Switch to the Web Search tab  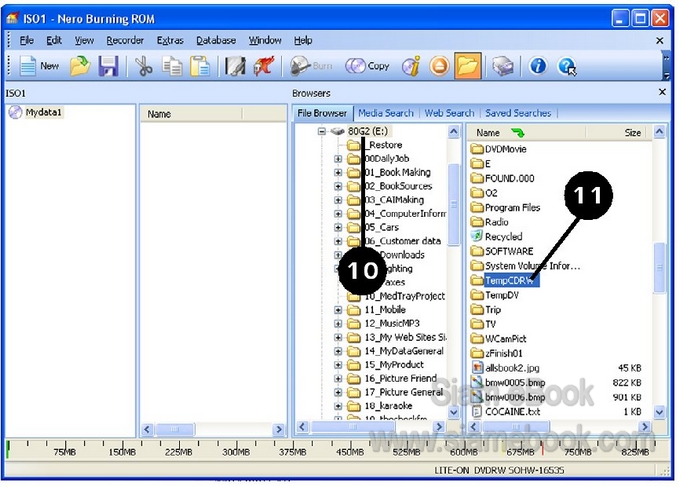click(x=449, y=113)
